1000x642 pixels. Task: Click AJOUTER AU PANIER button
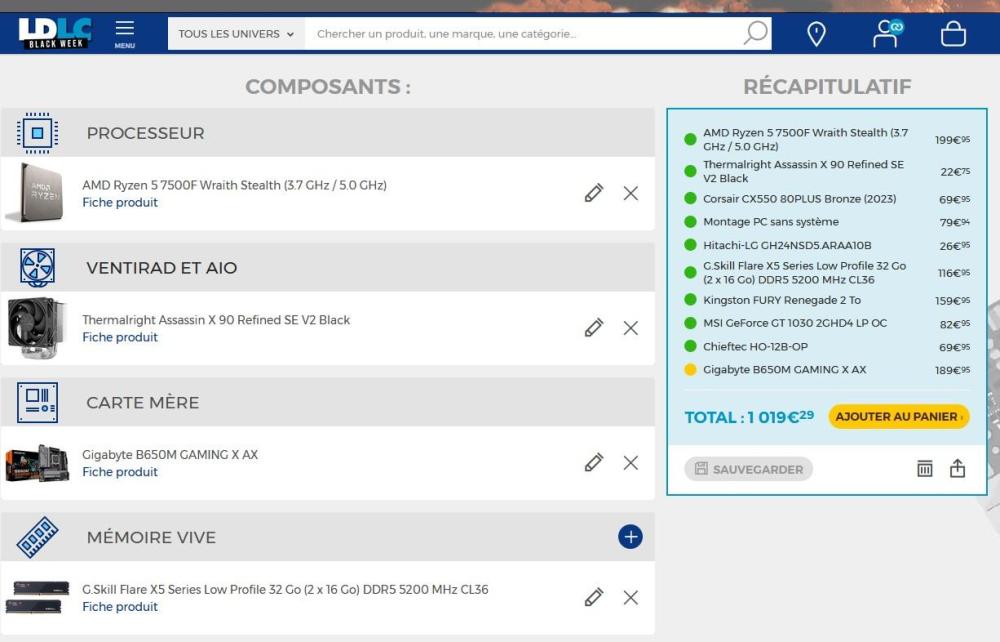[899, 416]
